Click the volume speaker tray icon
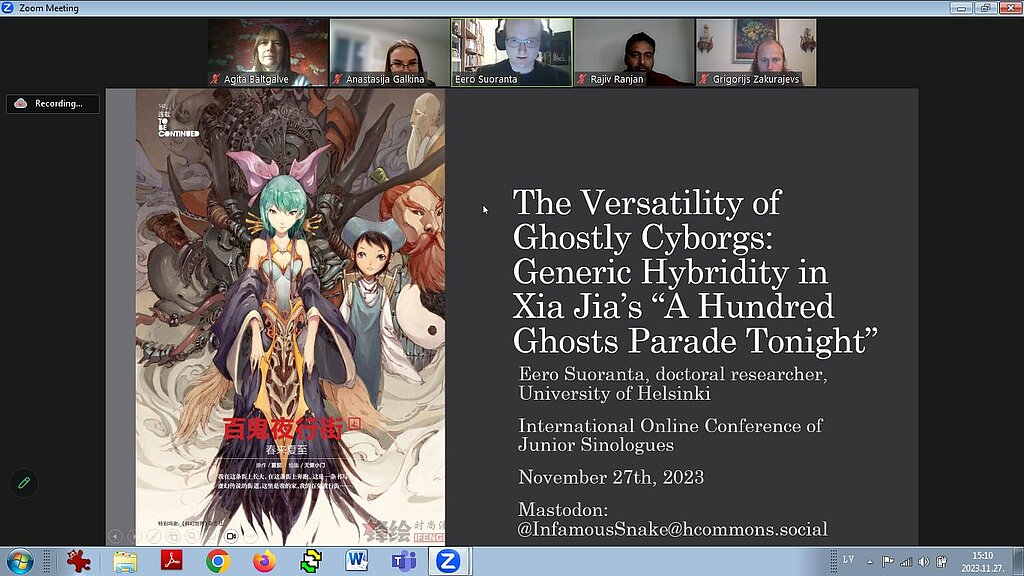The height and width of the screenshot is (576, 1024). click(923, 562)
